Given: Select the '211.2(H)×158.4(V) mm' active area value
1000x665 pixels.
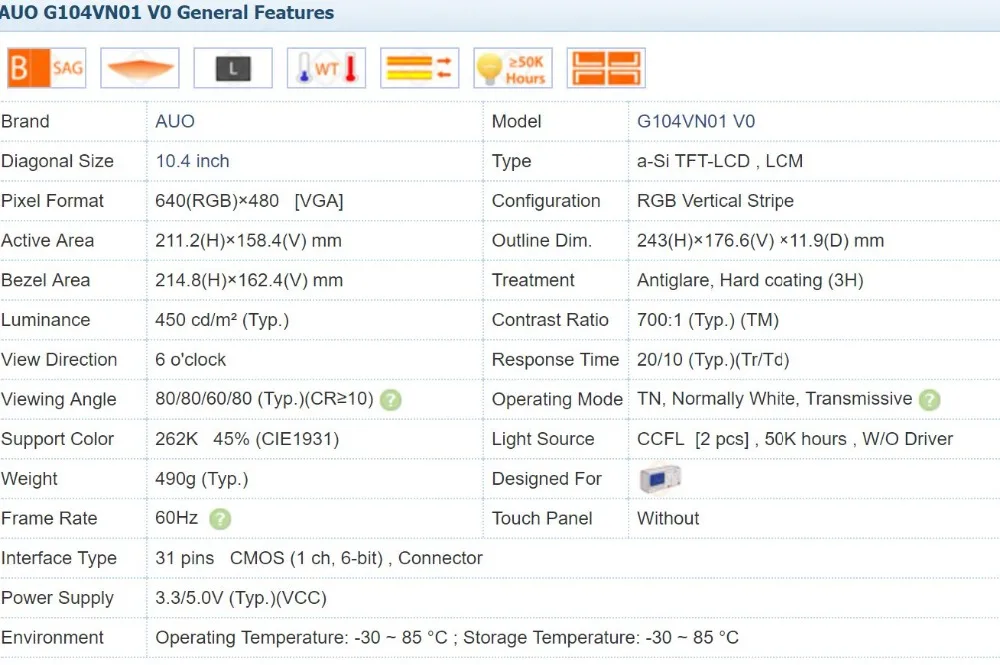Looking at the screenshot, I should (x=248, y=240).
